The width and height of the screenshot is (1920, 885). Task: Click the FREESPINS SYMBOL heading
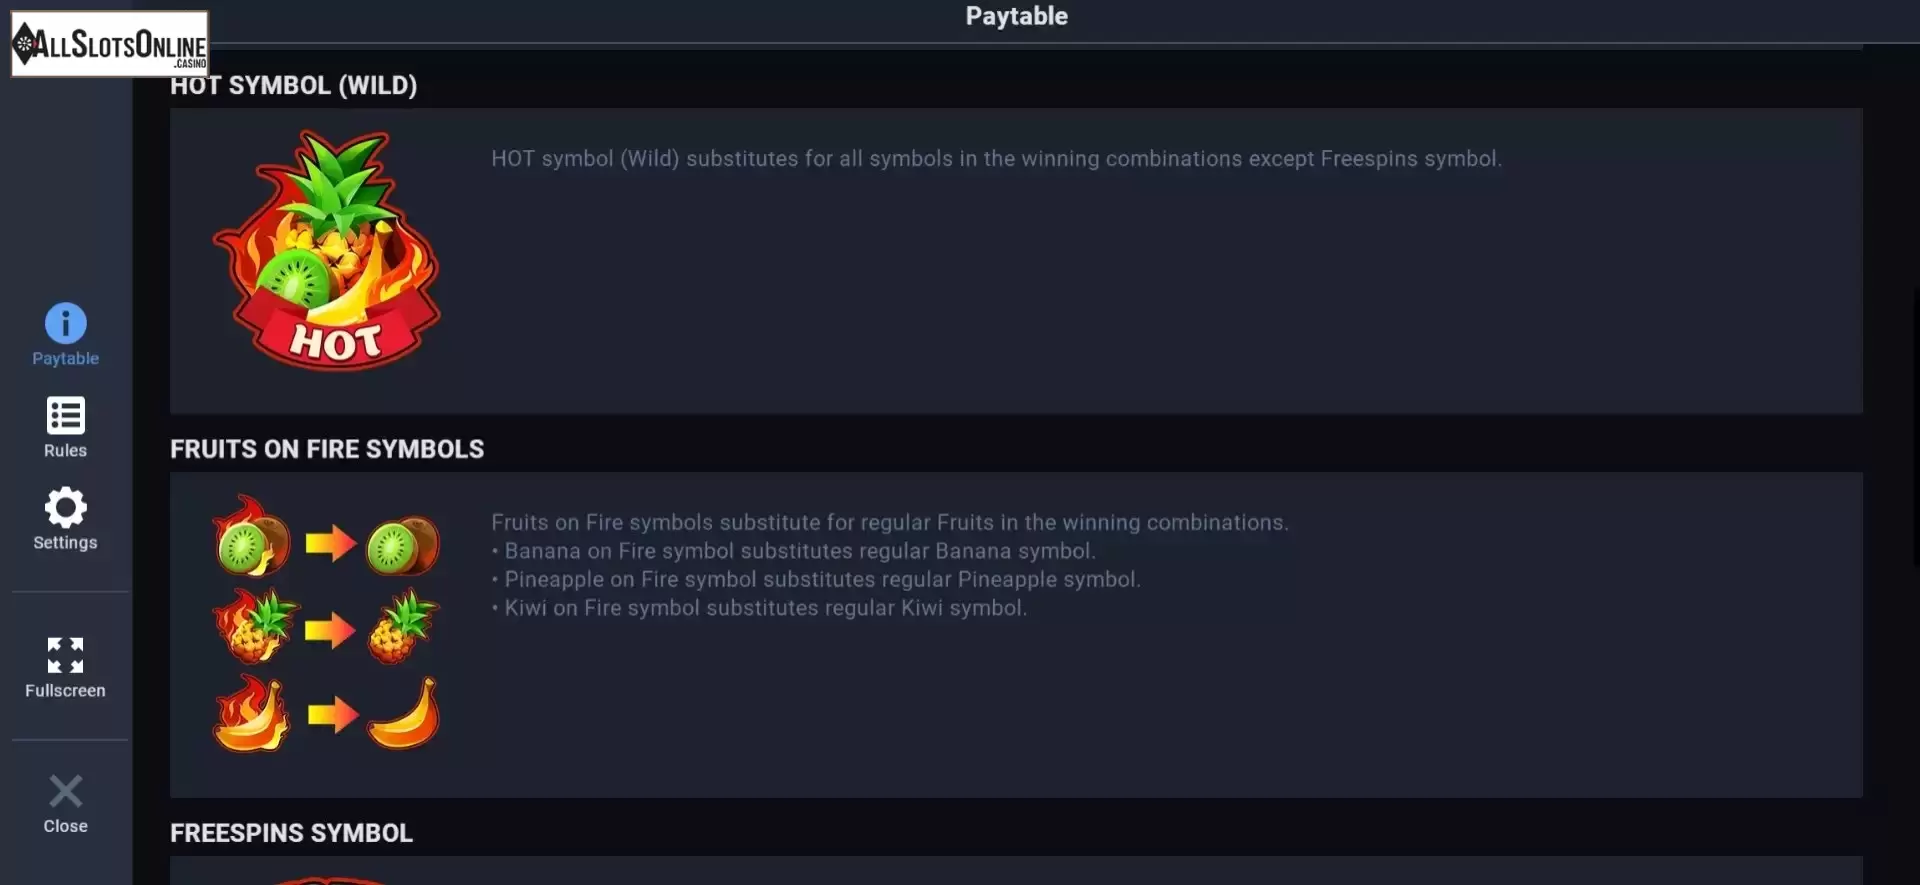click(291, 833)
